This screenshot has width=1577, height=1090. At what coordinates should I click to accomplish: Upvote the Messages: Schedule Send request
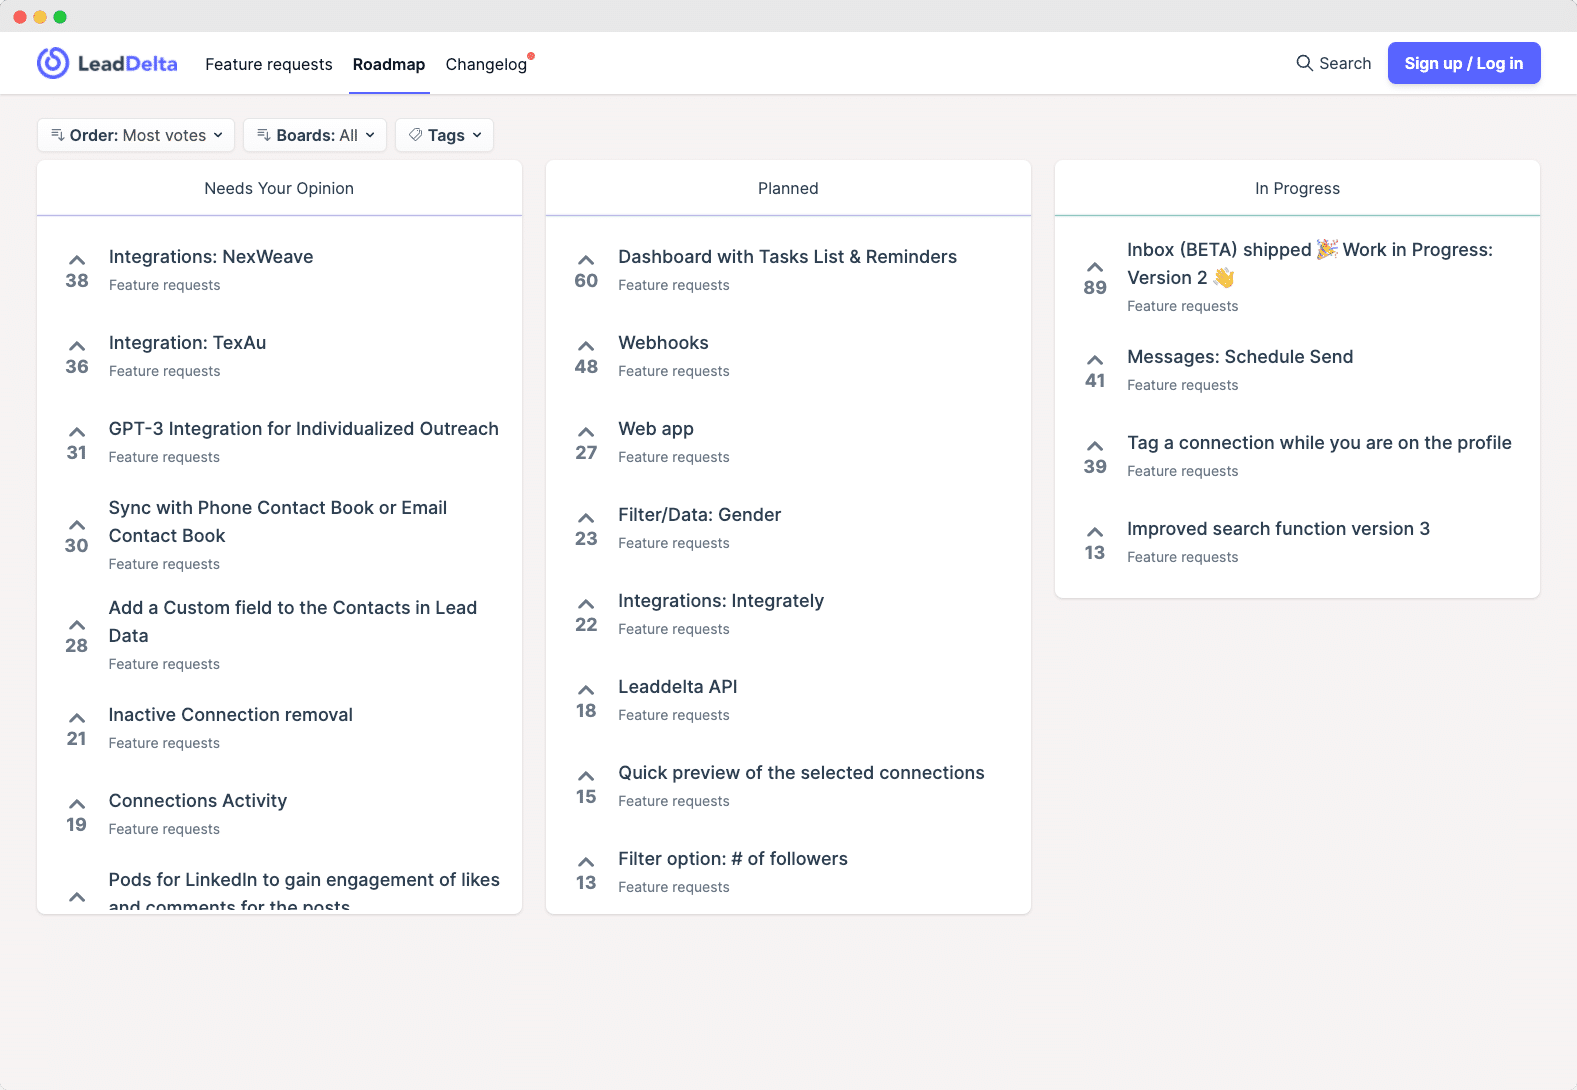coord(1095,361)
